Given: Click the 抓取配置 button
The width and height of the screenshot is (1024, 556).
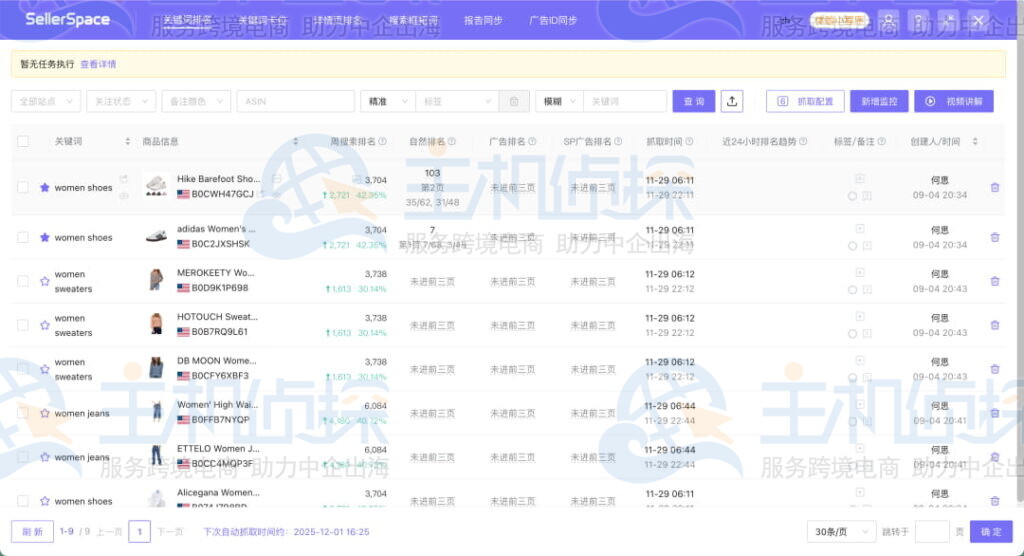Looking at the screenshot, I should (x=805, y=101).
